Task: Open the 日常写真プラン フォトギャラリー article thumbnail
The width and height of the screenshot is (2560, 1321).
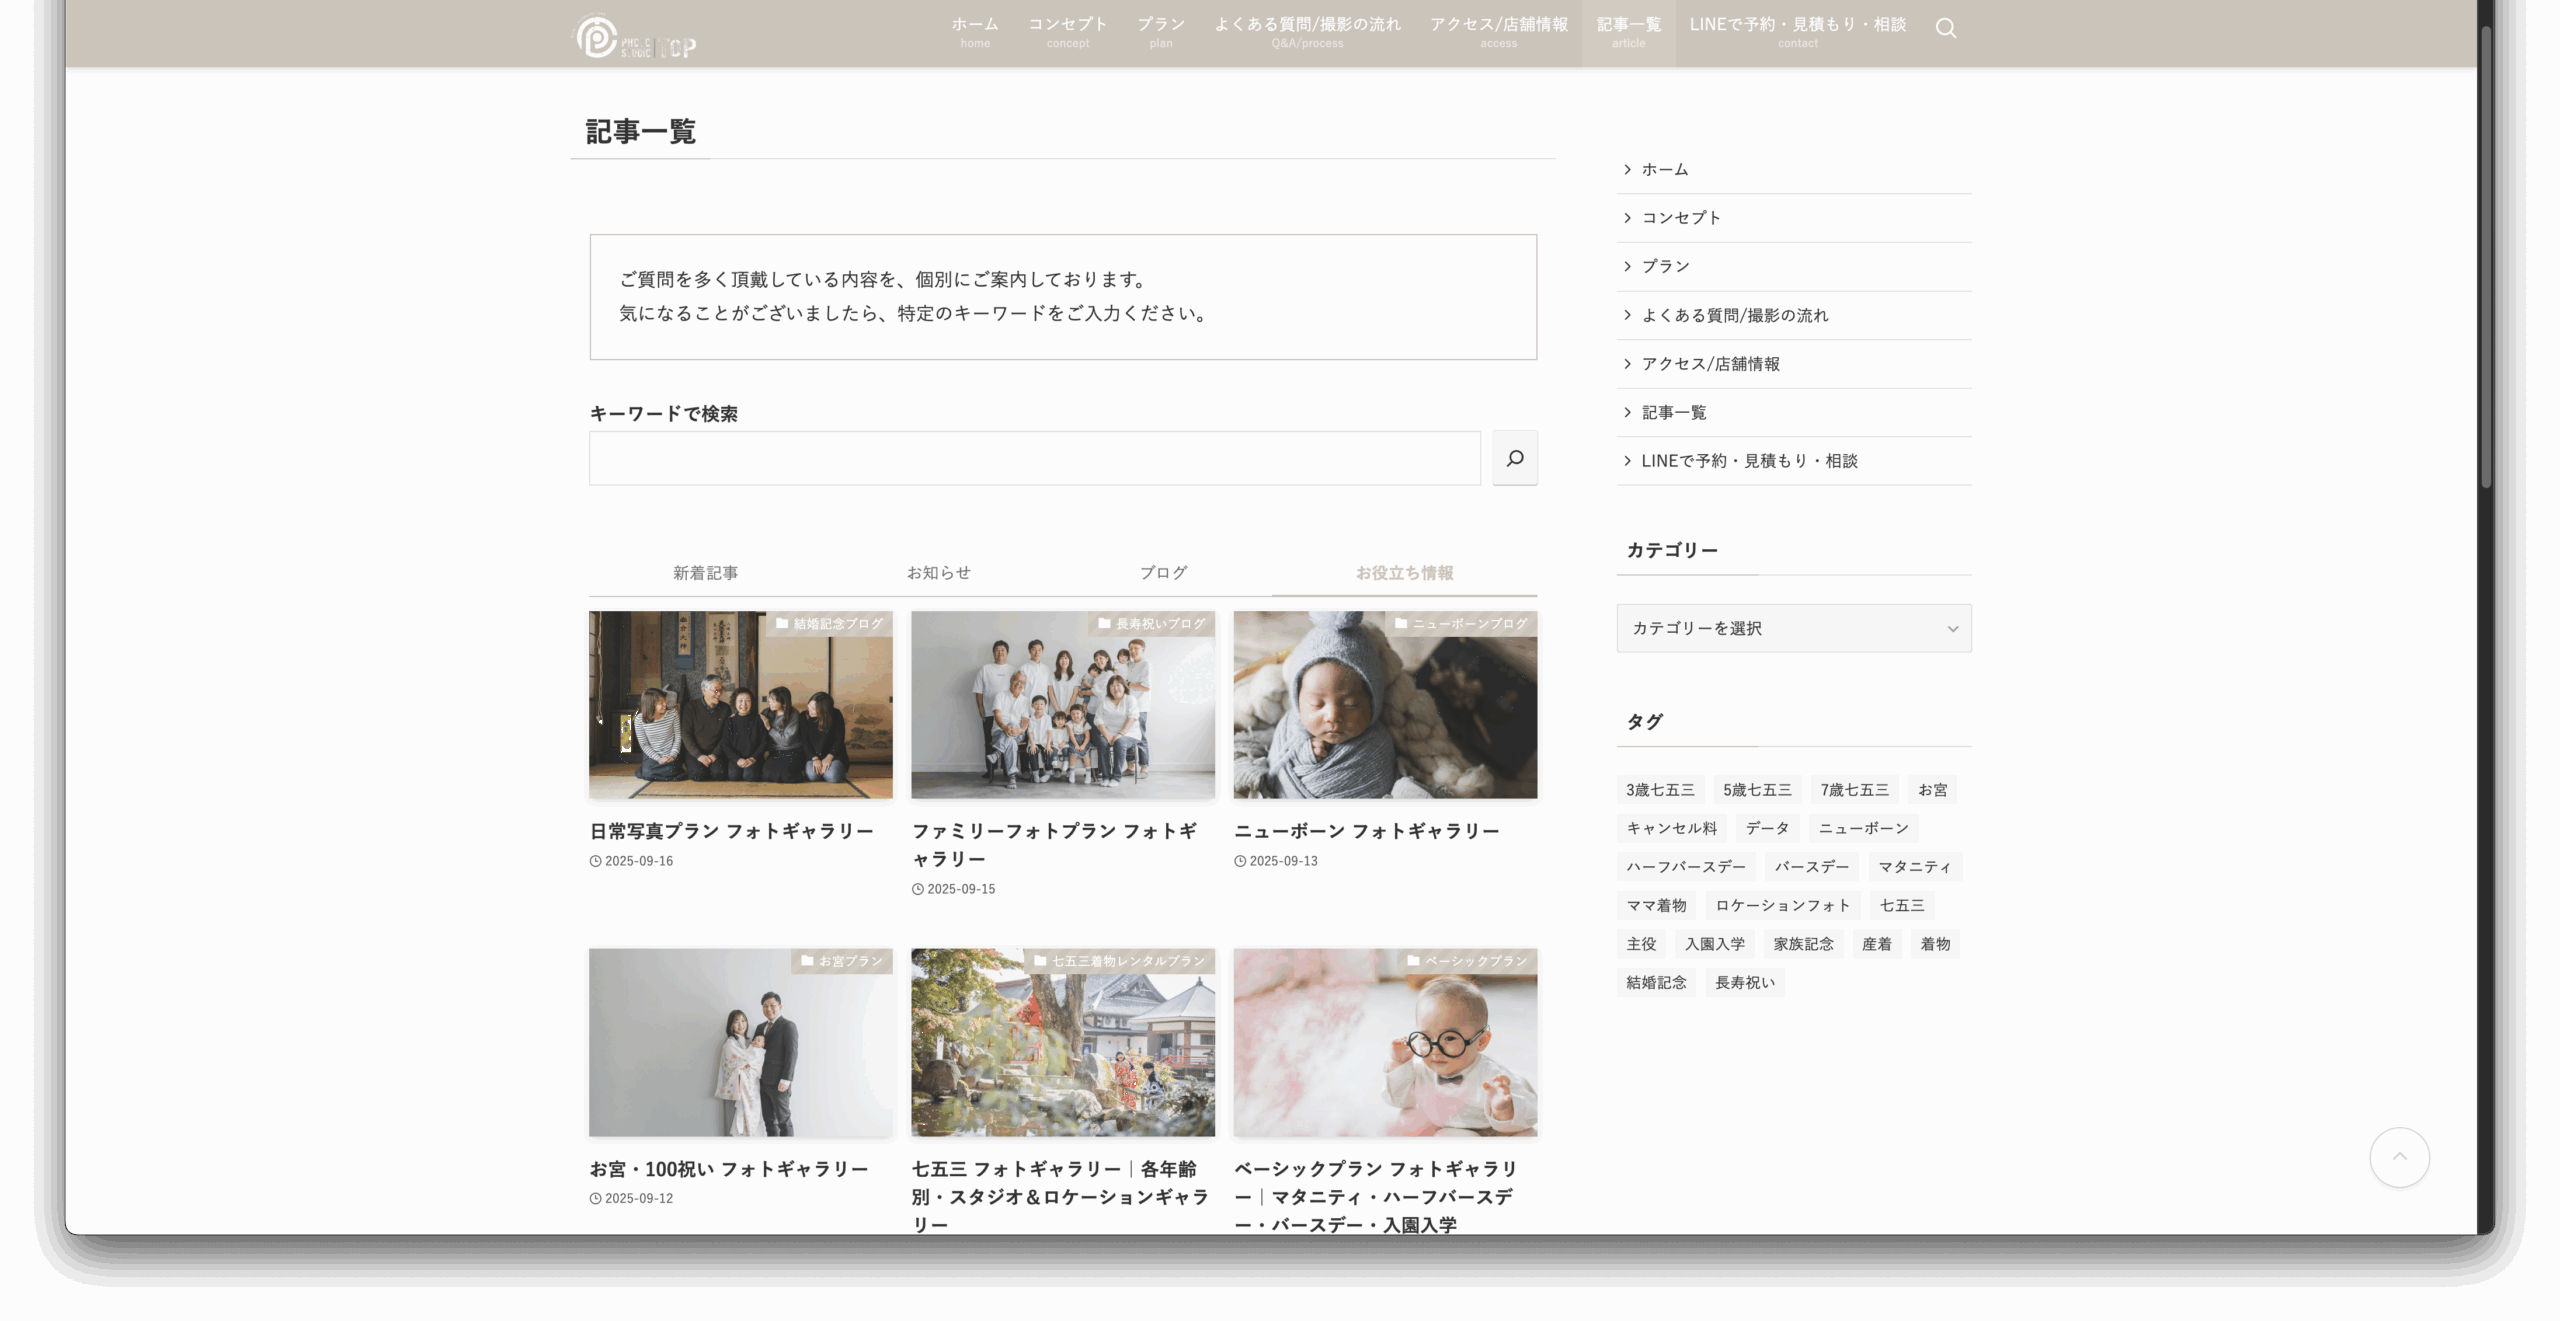Action: tap(741, 705)
